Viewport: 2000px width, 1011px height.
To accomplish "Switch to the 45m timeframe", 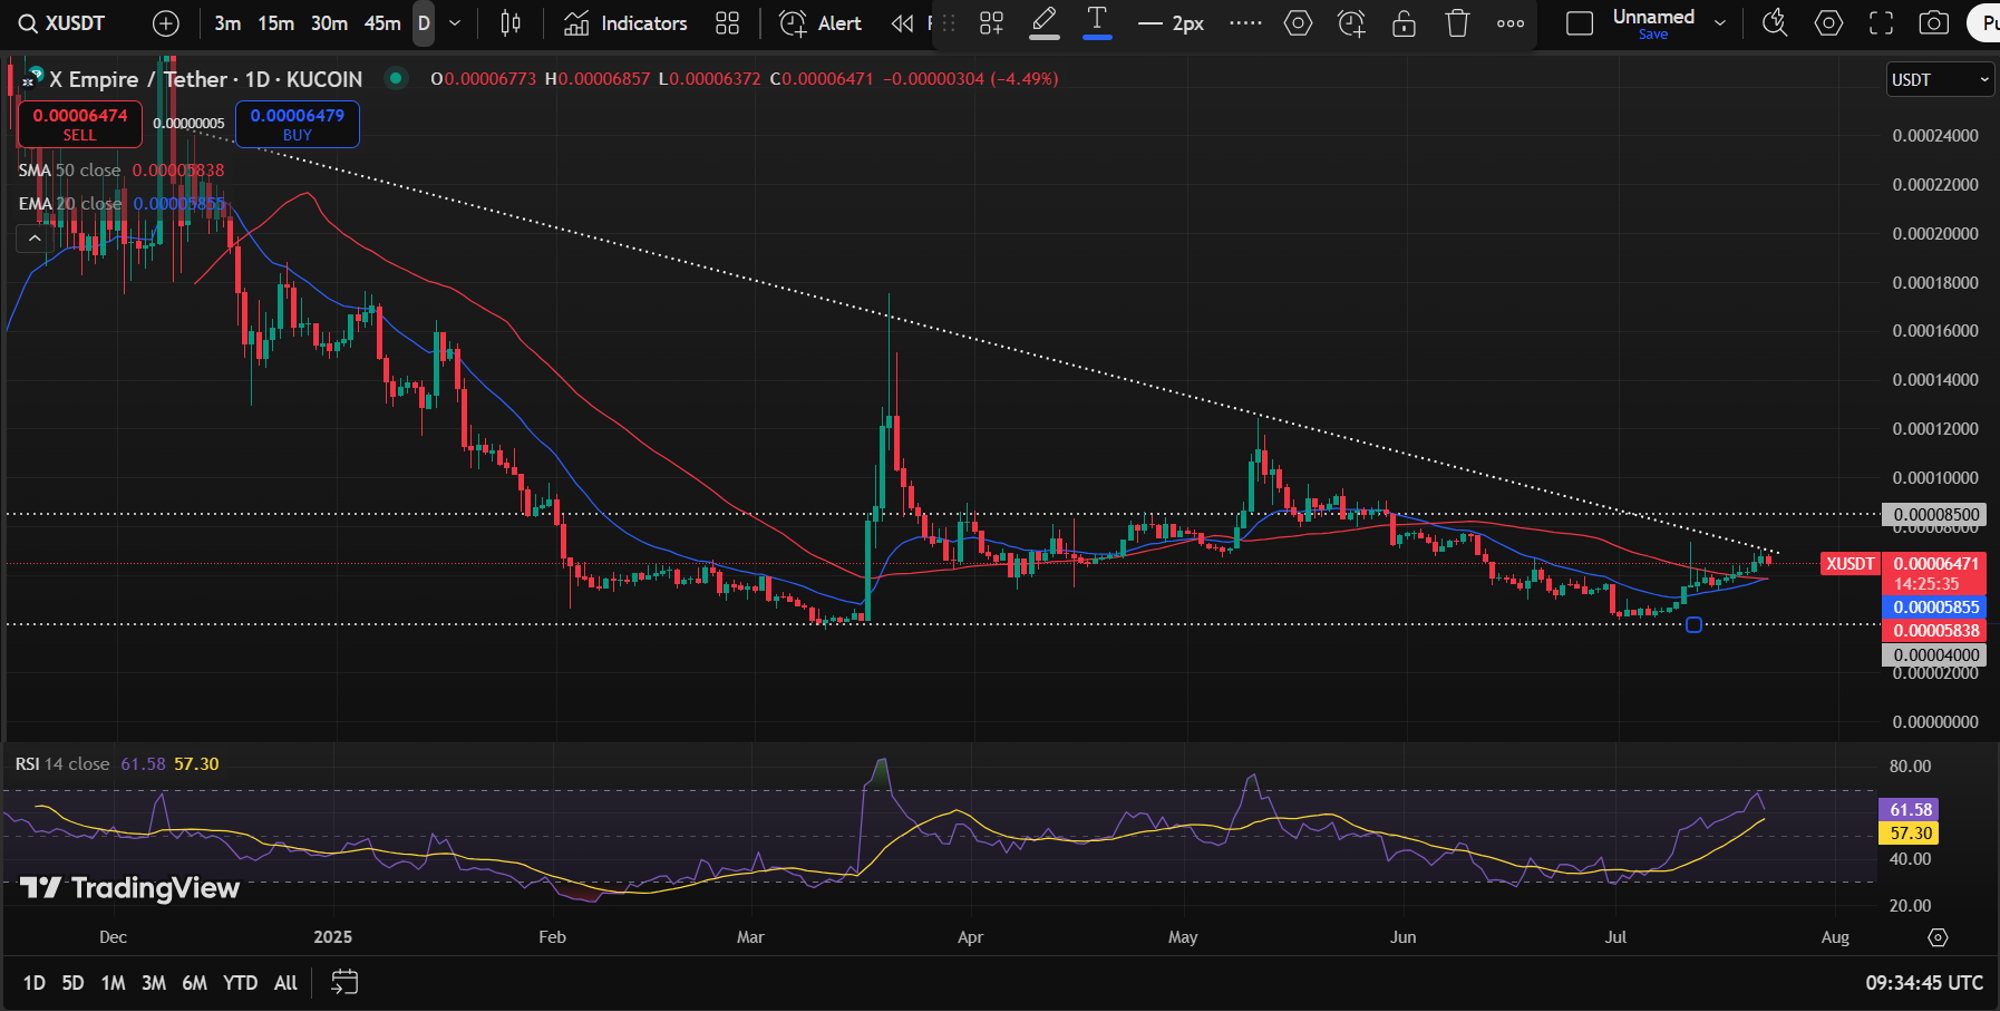I will pos(382,23).
